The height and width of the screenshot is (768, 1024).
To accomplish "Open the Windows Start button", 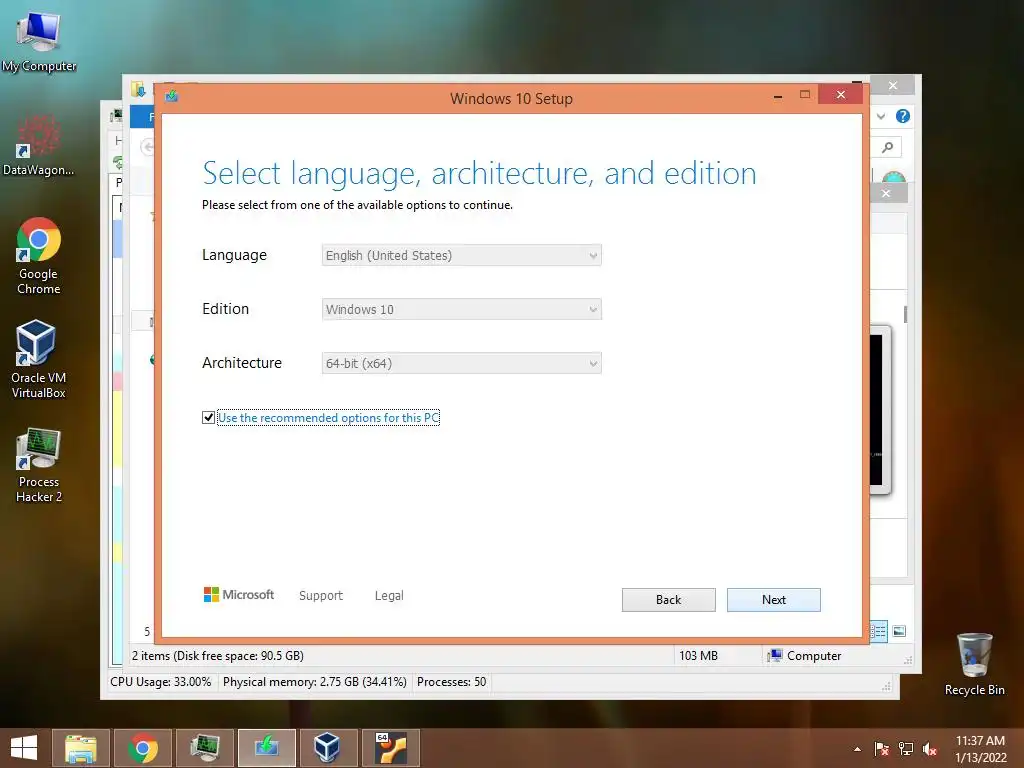I will pos(24,748).
